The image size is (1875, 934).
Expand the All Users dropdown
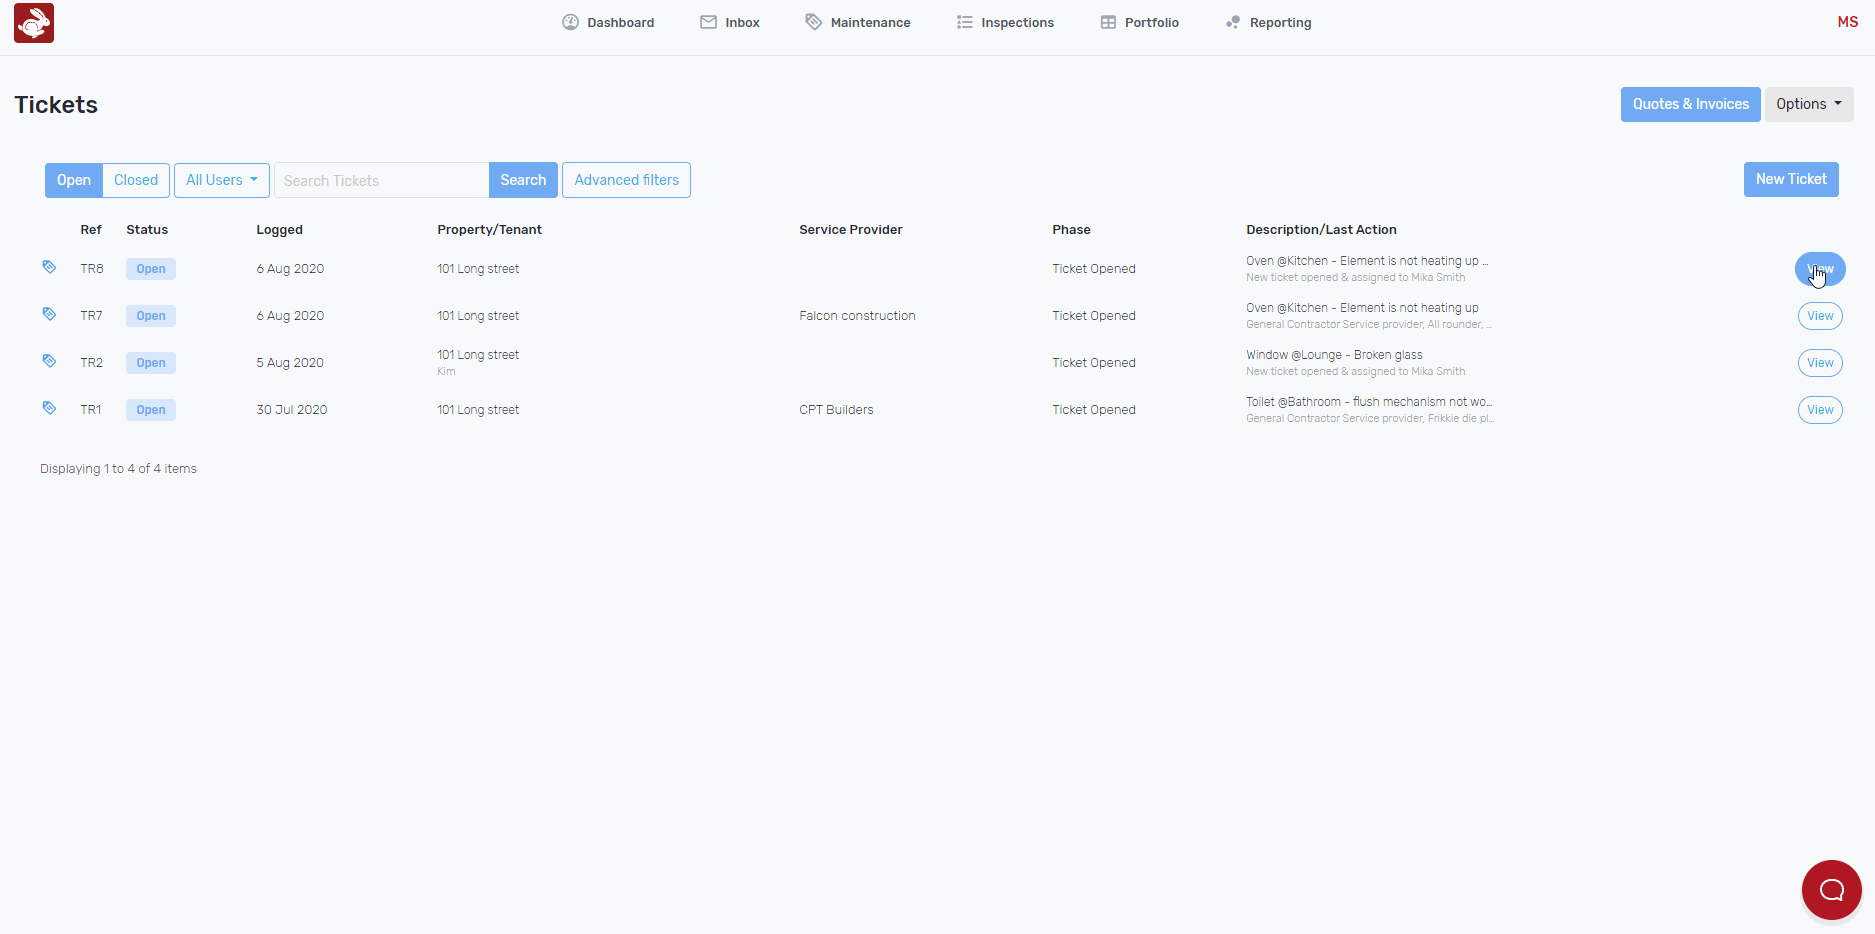pyautogui.click(x=222, y=180)
